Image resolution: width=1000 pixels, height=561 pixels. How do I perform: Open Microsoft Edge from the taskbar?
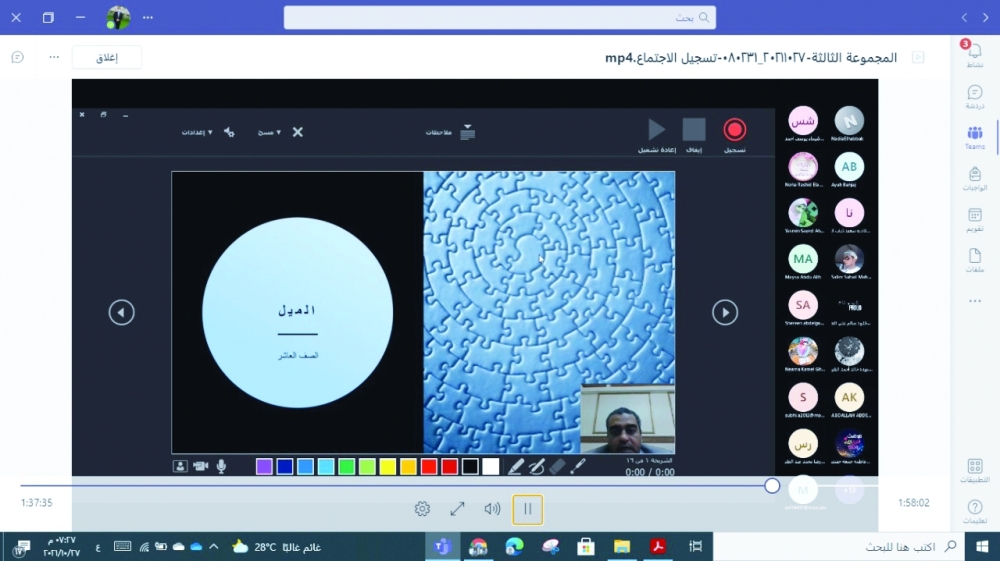514,546
